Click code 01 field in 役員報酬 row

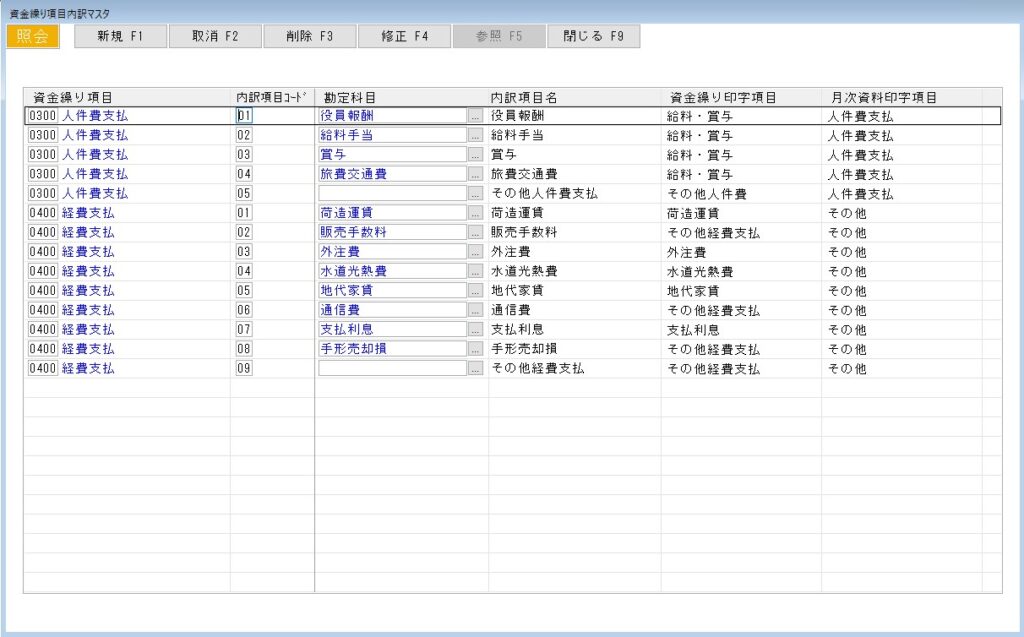pos(244,116)
